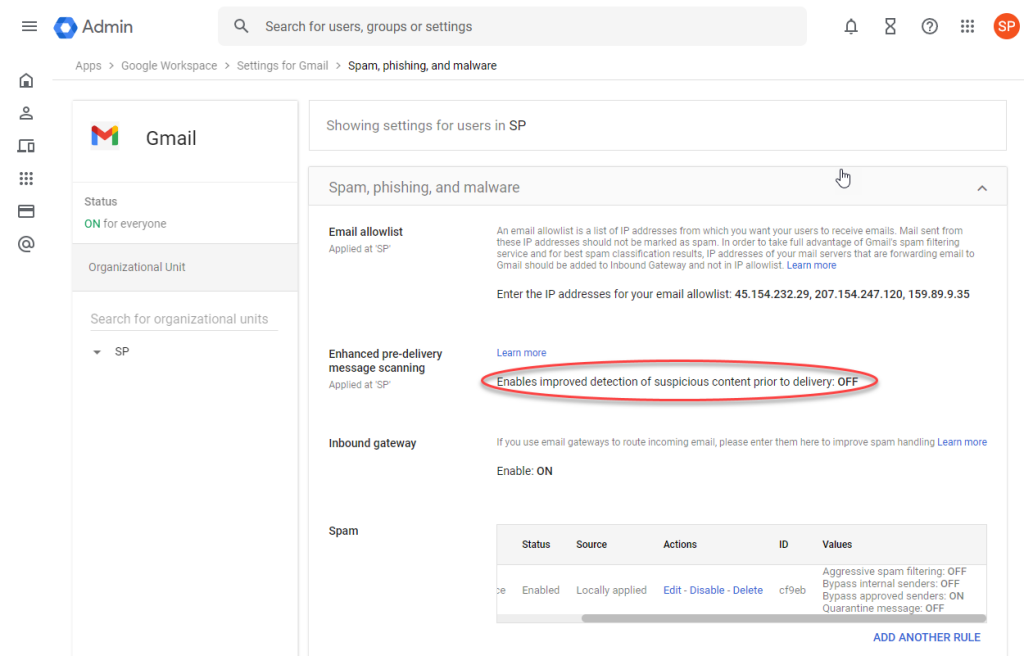The height and width of the screenshot is (656, 1024).
Task: Open the help question mark icon
Action: (930, 27)
